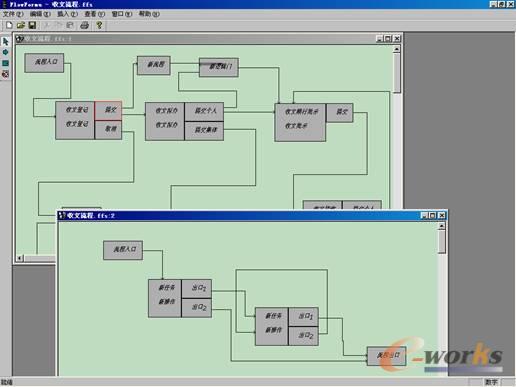Select the blue arrow connector tool
516x387 pixels.
click(5, 52)
